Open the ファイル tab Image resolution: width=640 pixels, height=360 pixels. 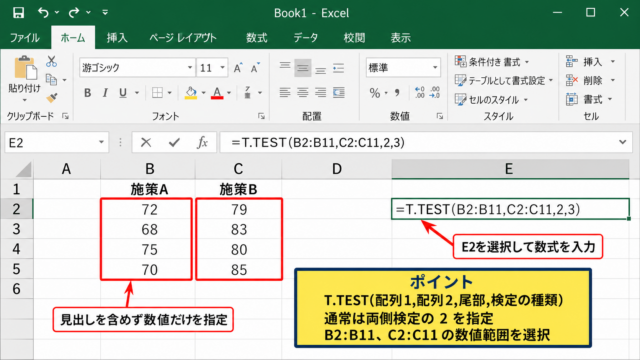(25, 38)
